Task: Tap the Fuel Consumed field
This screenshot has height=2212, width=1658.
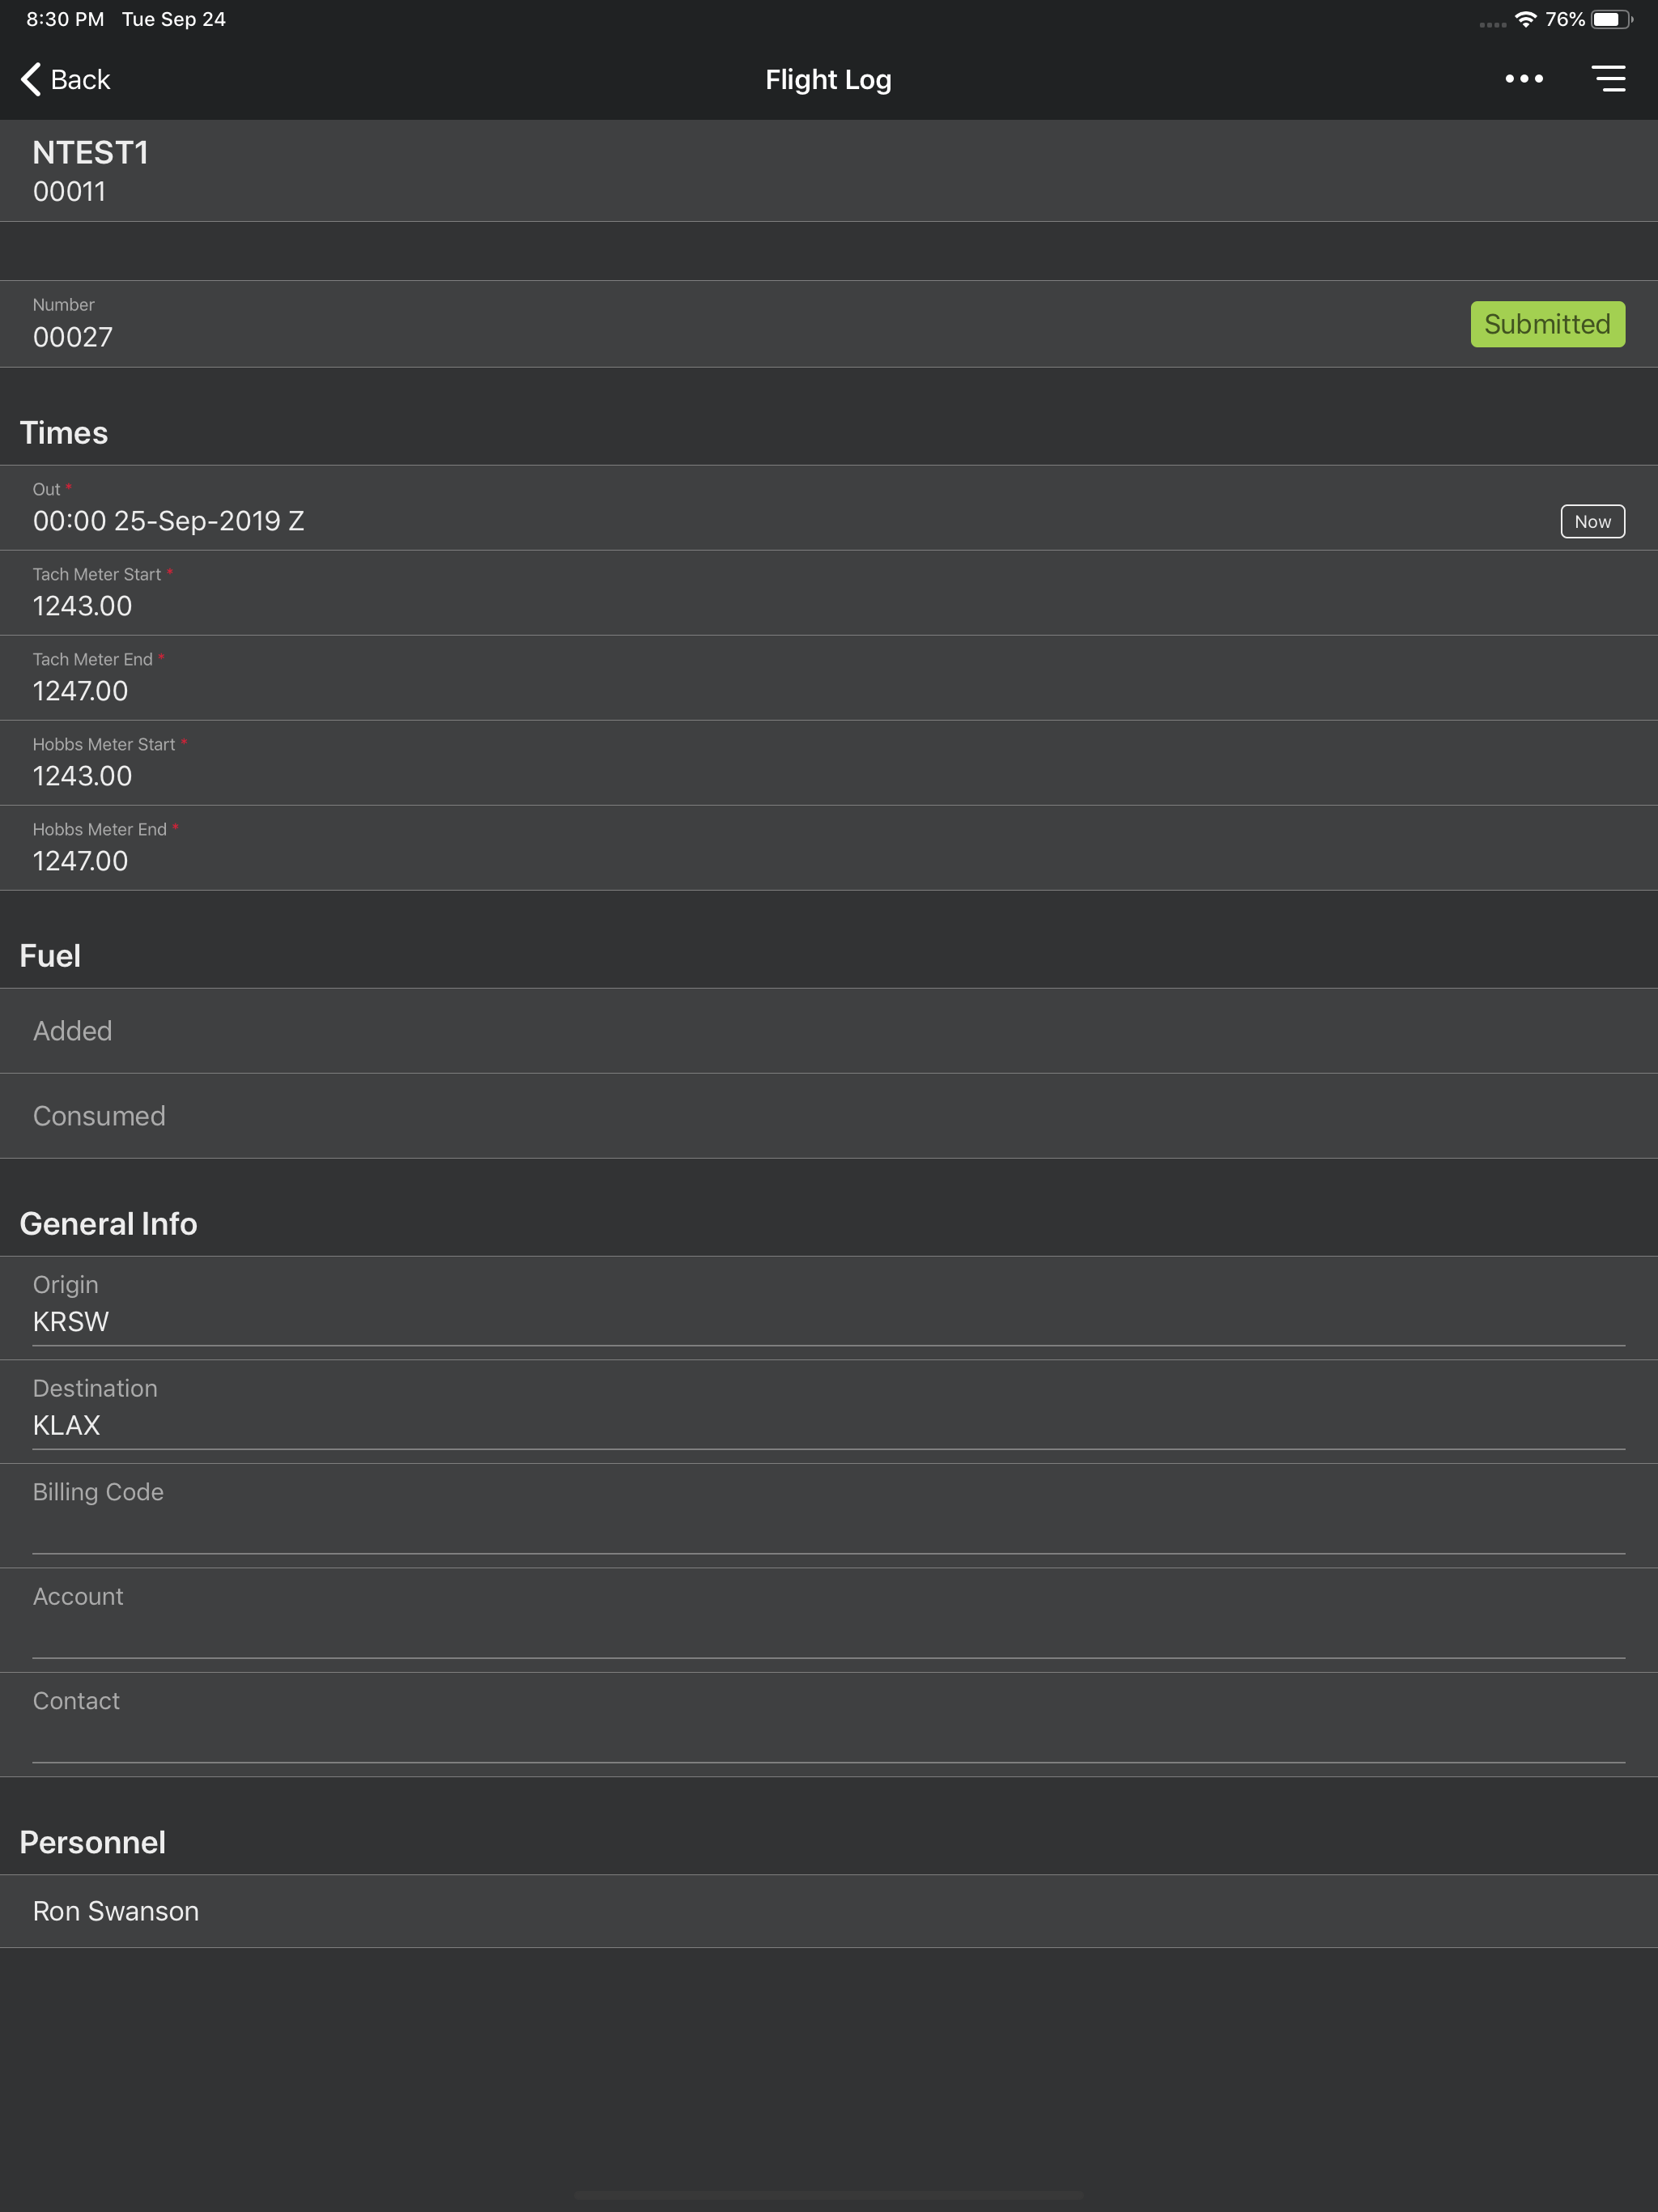Action: tap(829, 1116)
